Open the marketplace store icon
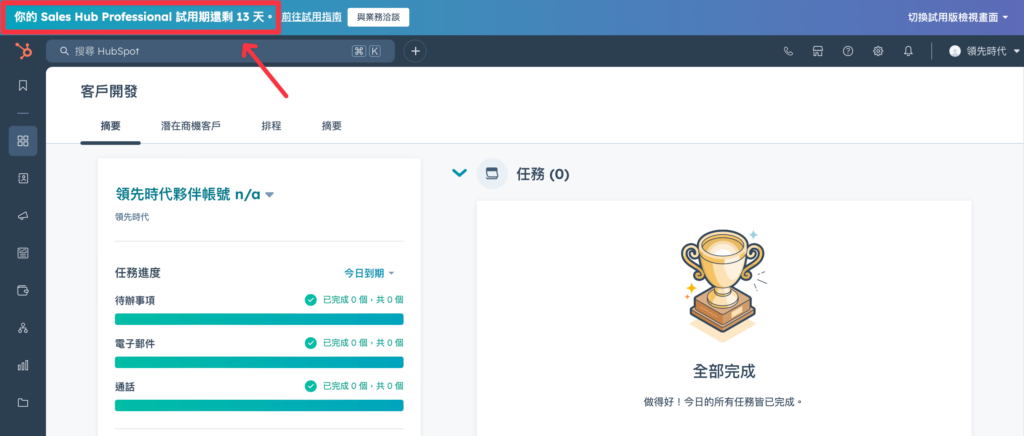This screenshot has height=436, width=1024. 818,52
